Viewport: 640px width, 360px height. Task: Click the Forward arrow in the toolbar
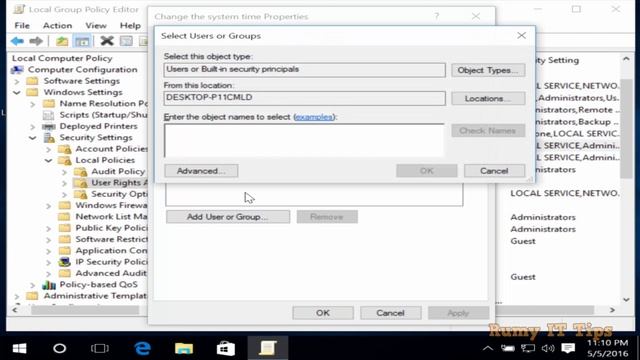click(x=36, y=41)
